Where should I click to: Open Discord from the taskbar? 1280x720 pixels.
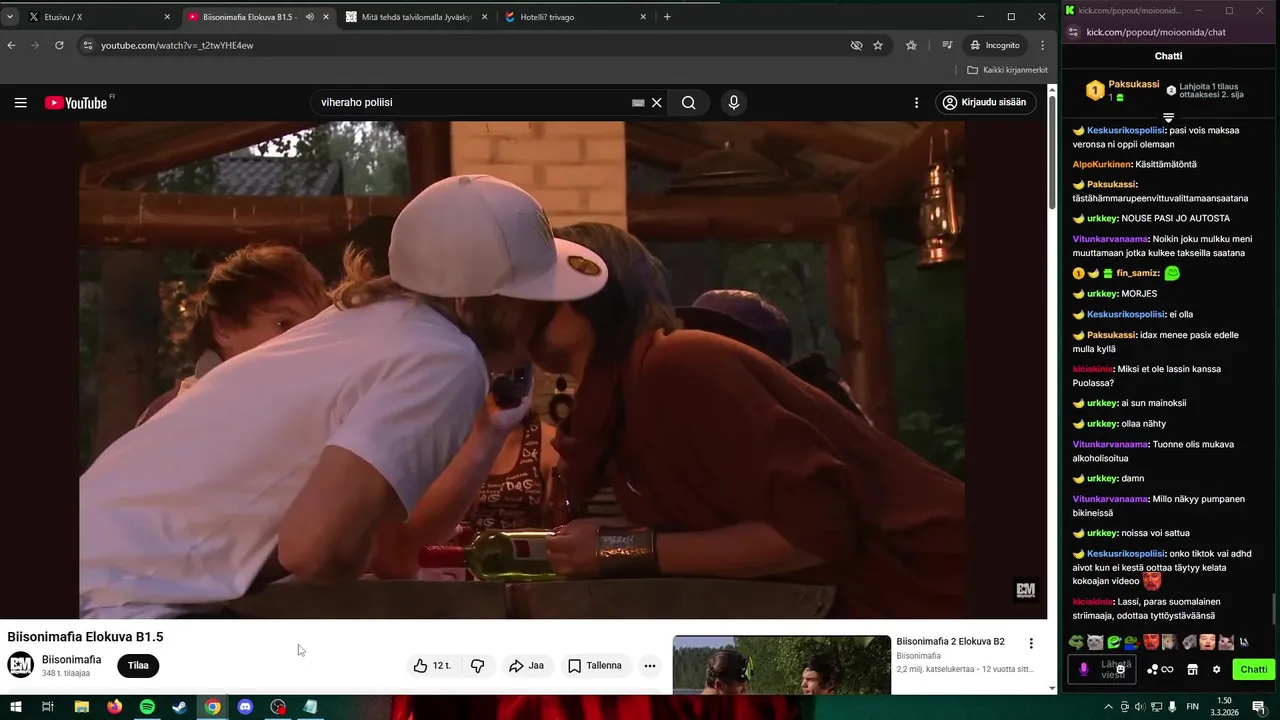[245, 707]
